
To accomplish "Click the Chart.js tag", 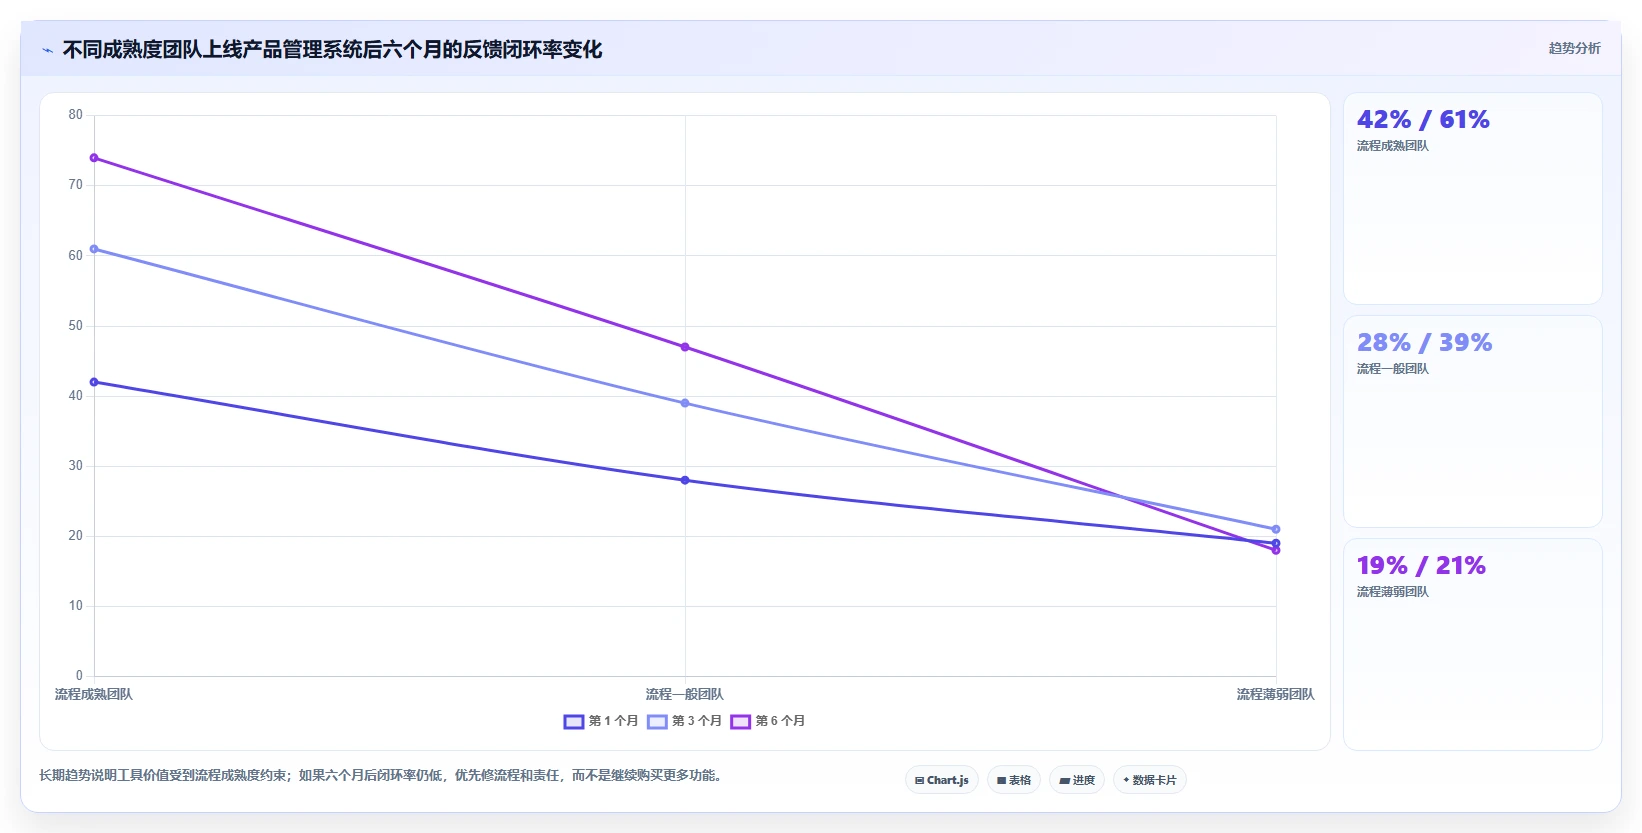I will pos(942,780).
